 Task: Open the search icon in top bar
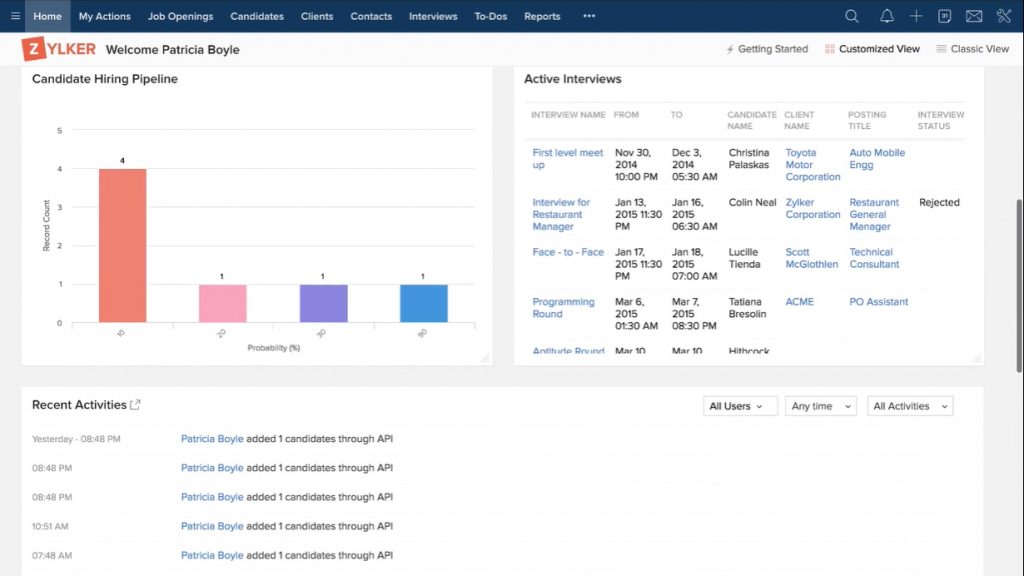click(x=851, y=15)
